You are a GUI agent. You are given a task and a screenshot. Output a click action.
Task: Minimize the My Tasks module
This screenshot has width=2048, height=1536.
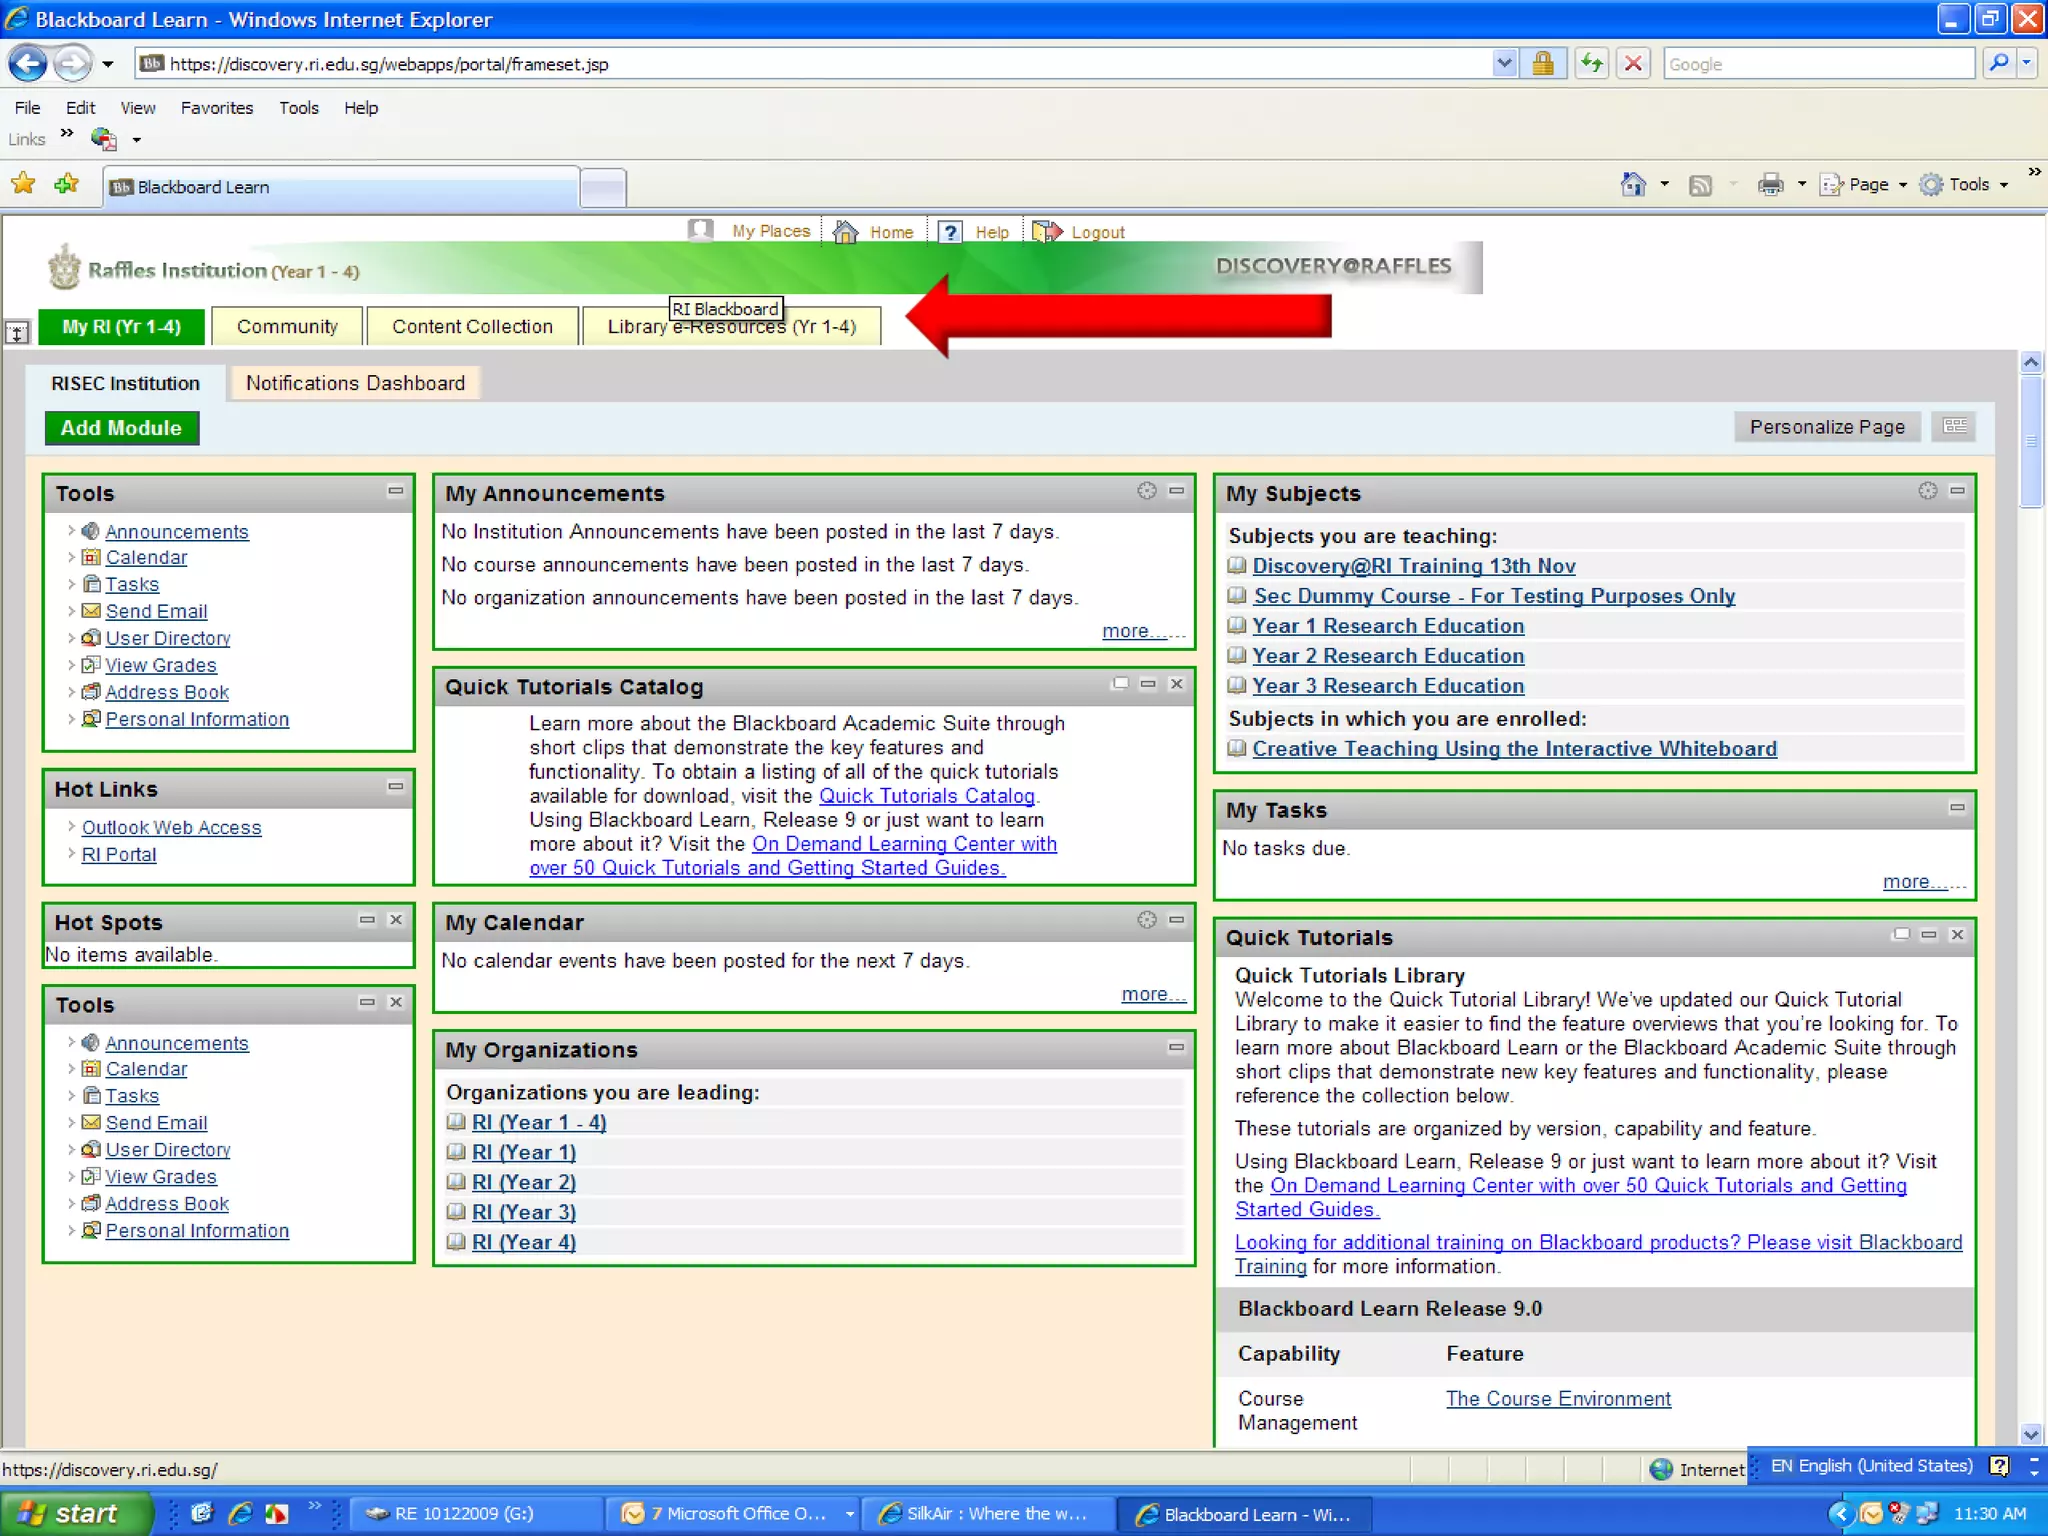pos(1957,808)
